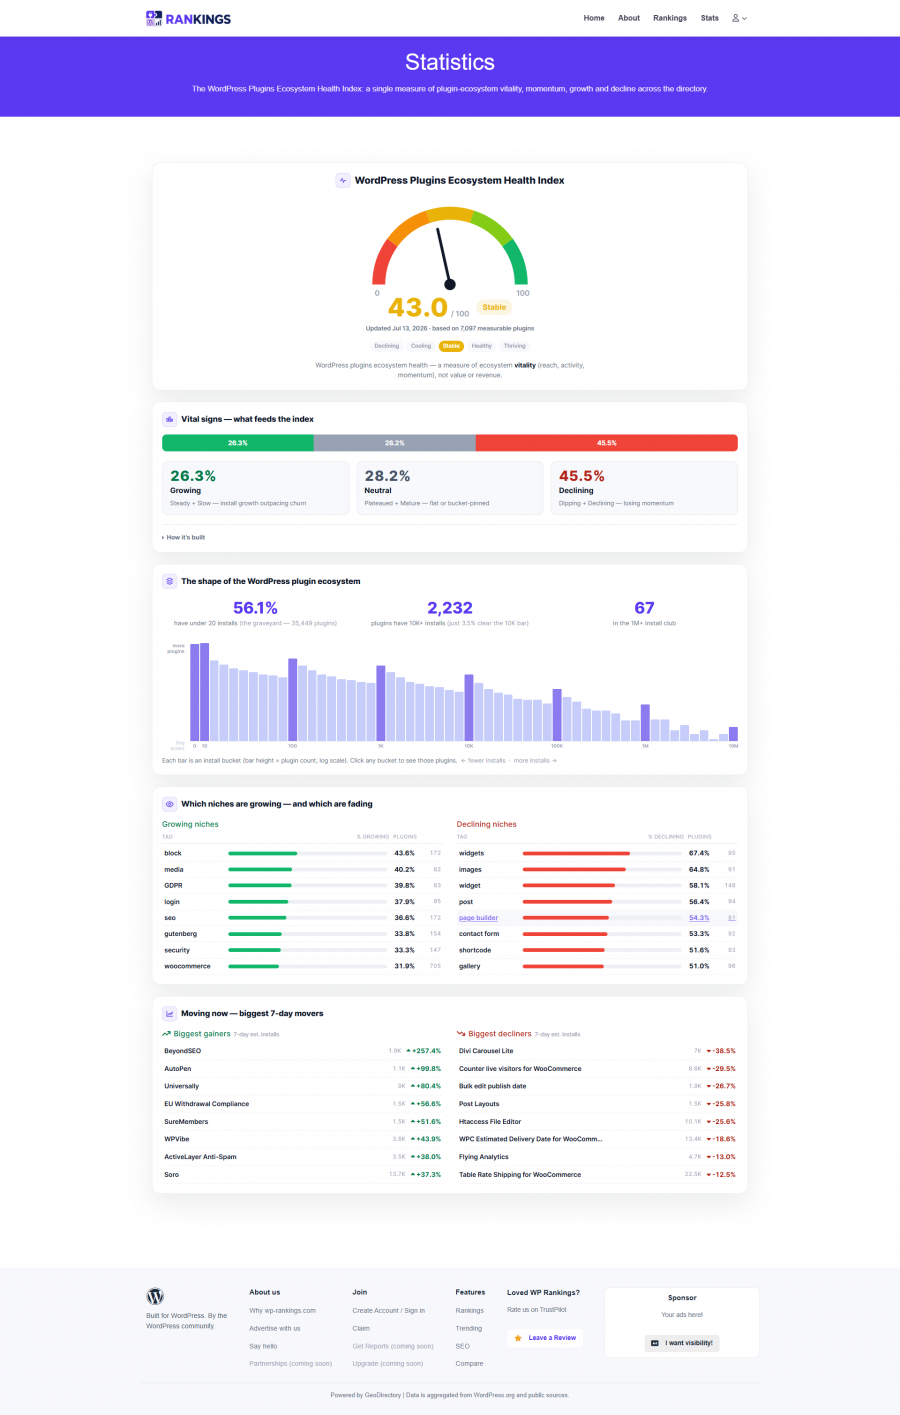Open Htaccess File Editor plugin

tap(597, 1122)
